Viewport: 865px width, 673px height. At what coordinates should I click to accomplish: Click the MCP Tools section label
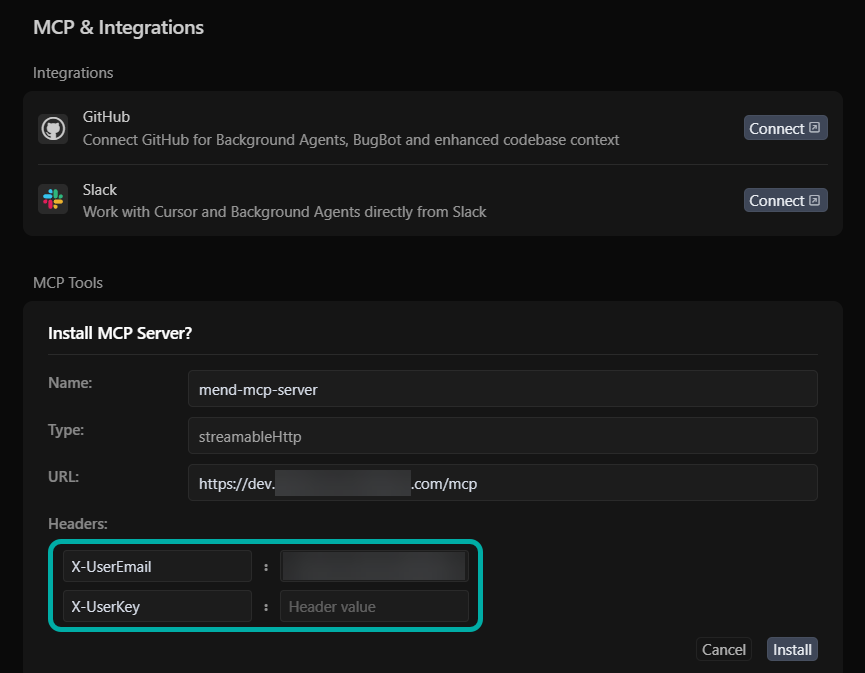[x=68, y=283]
